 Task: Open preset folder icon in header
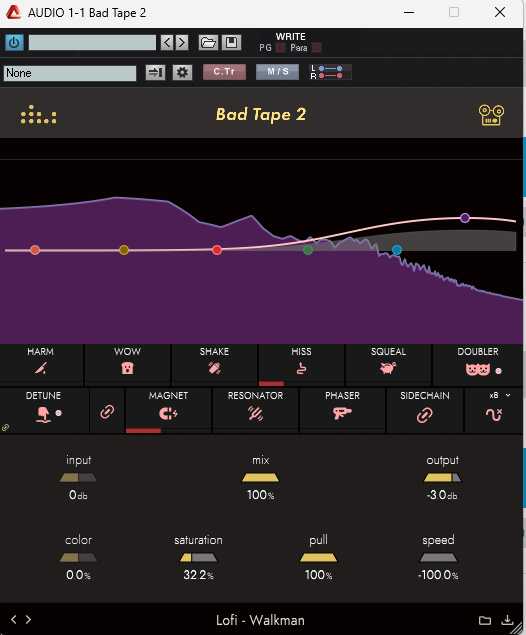(208, 43)
